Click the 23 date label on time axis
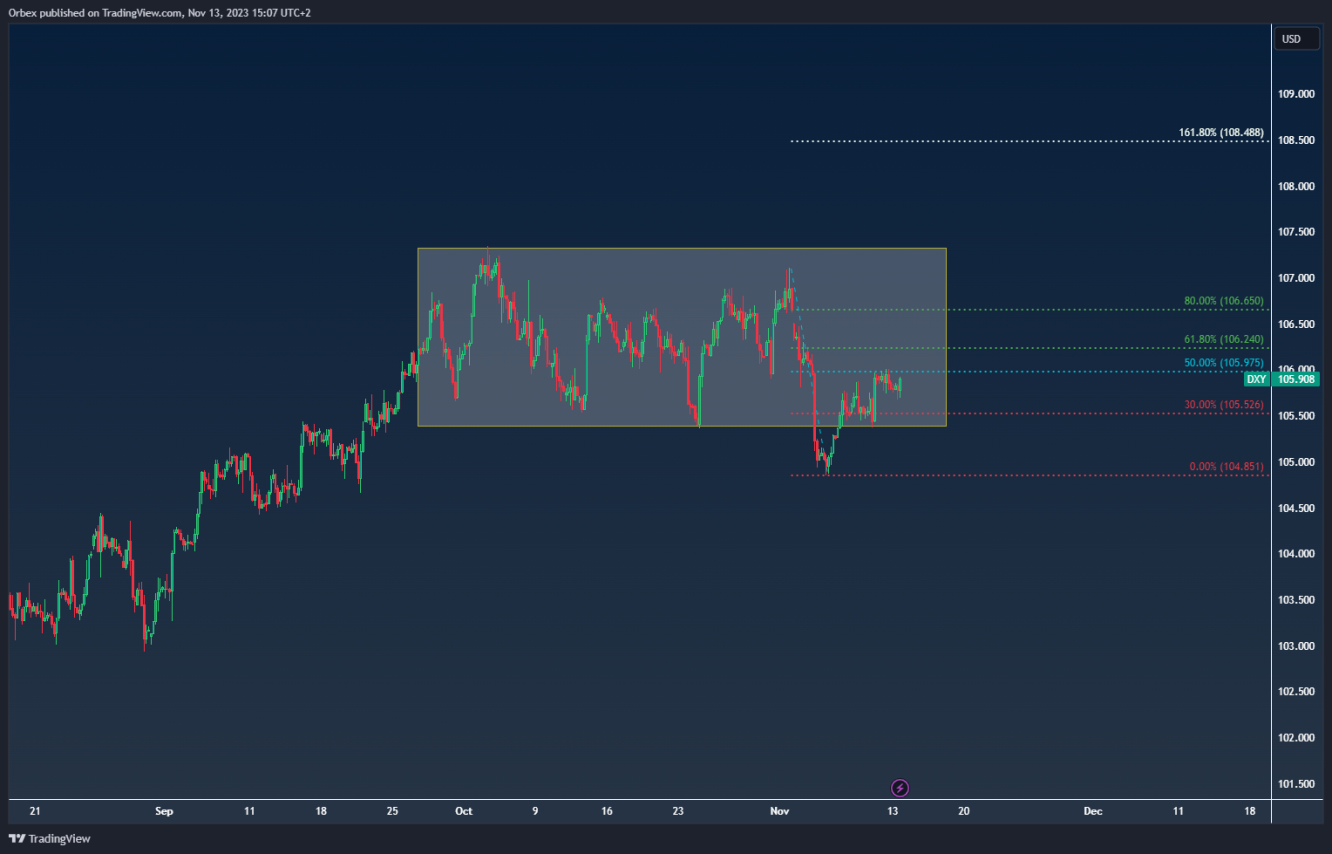1332x854 pixels. (678, 811)
